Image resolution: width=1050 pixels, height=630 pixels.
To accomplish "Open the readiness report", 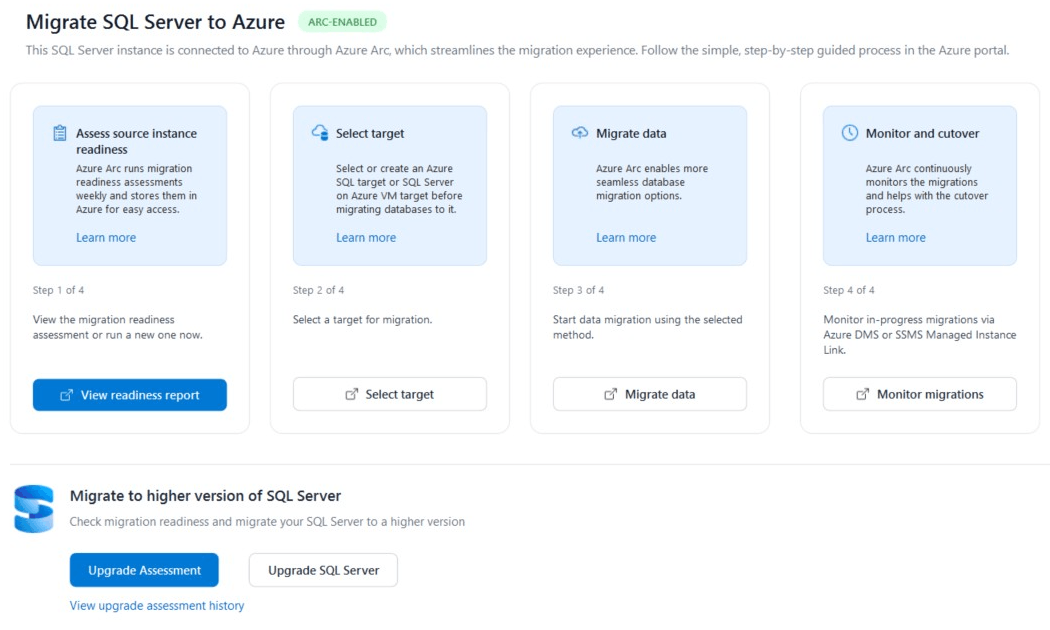I will click(130, 395).
